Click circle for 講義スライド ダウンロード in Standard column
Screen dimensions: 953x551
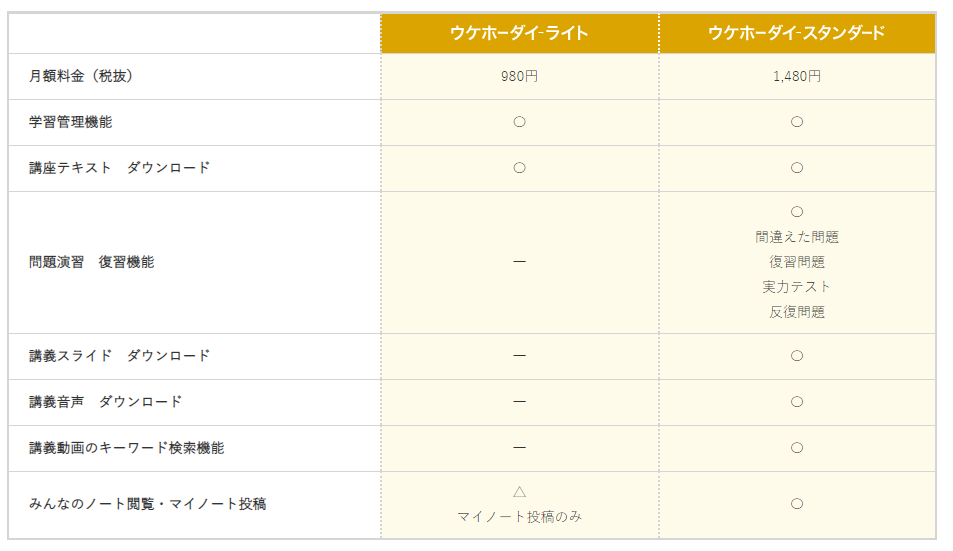[x=797, y=356]
